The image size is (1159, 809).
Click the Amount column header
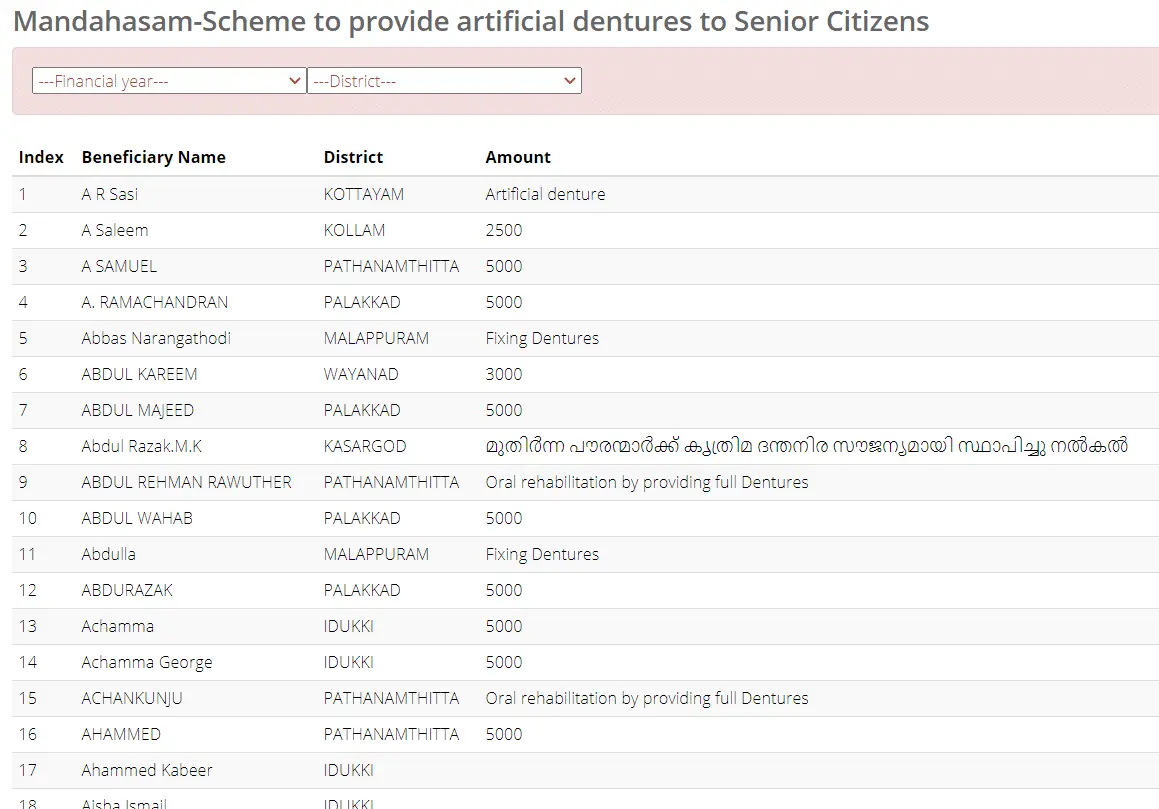click(518, 157)
